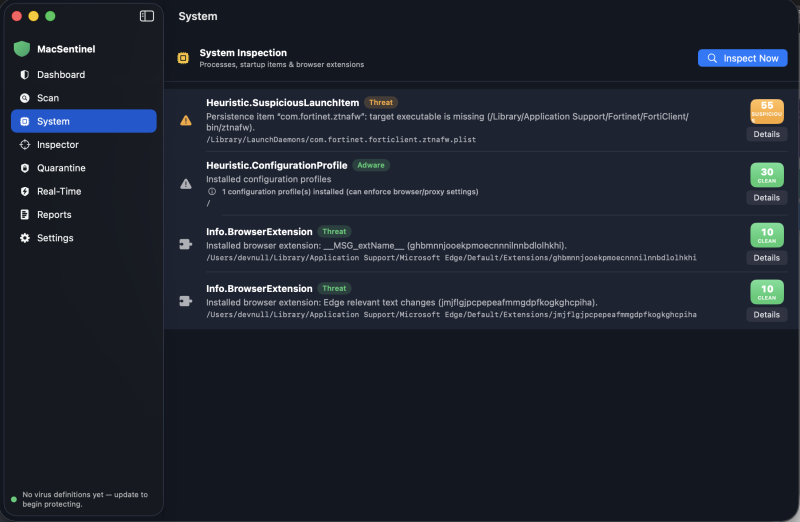Click the Dashboard shield icon
The image size is (800, 522).
click(24, 74)
